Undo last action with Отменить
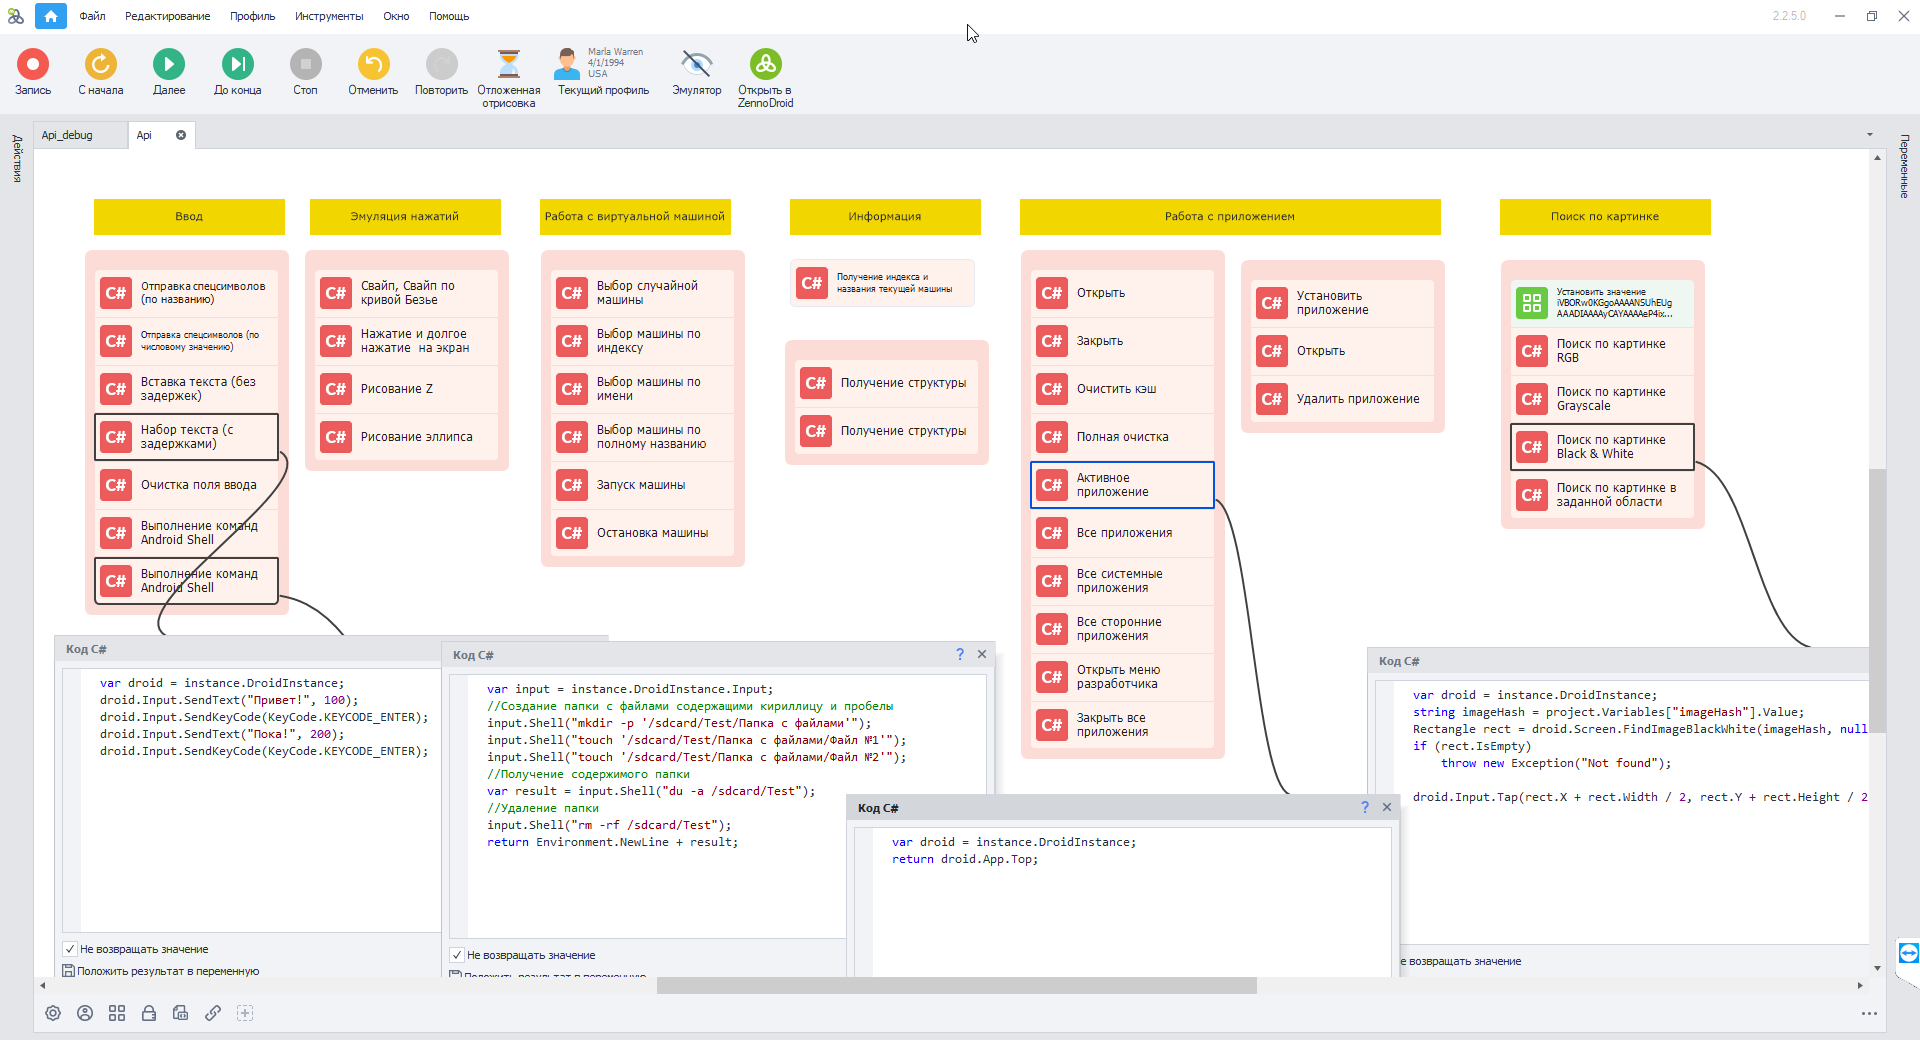Viewport: 1920px width, 1040px height. (x=373, y=65)
